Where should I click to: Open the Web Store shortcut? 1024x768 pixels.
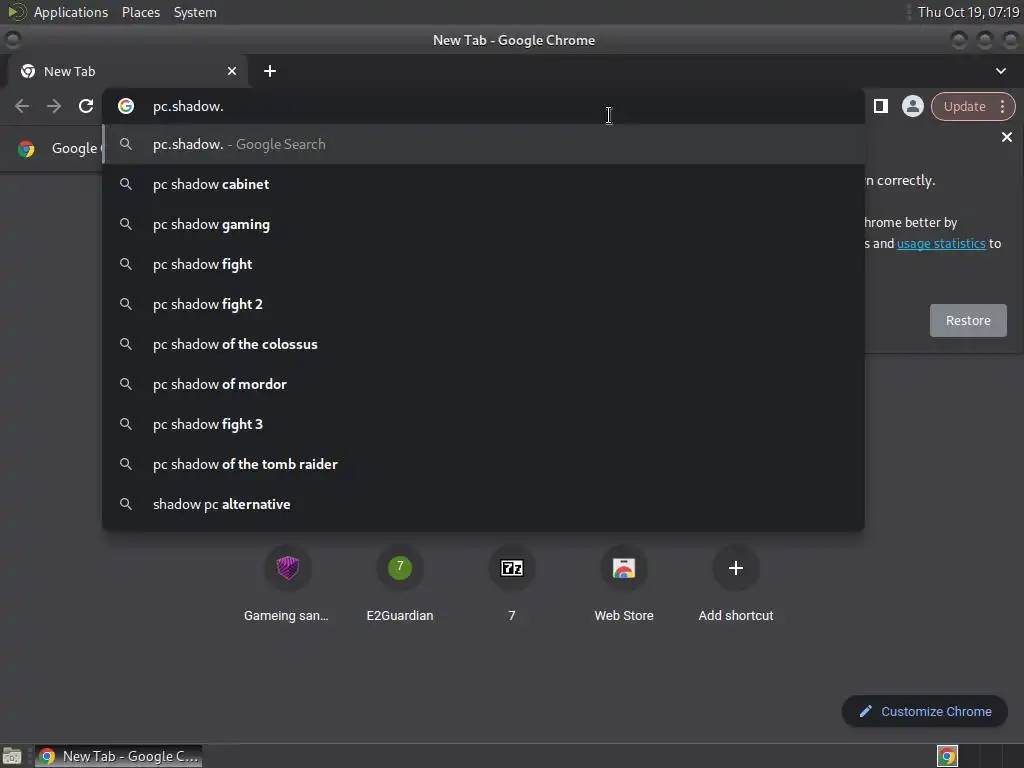point(624,583)
